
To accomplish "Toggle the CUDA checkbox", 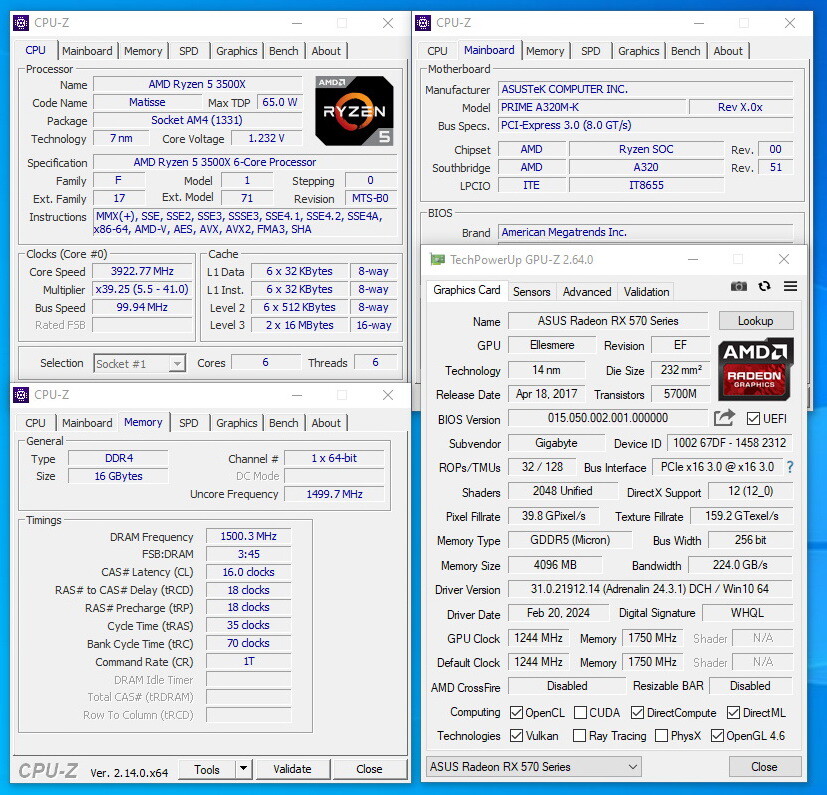I will (579, 713).
